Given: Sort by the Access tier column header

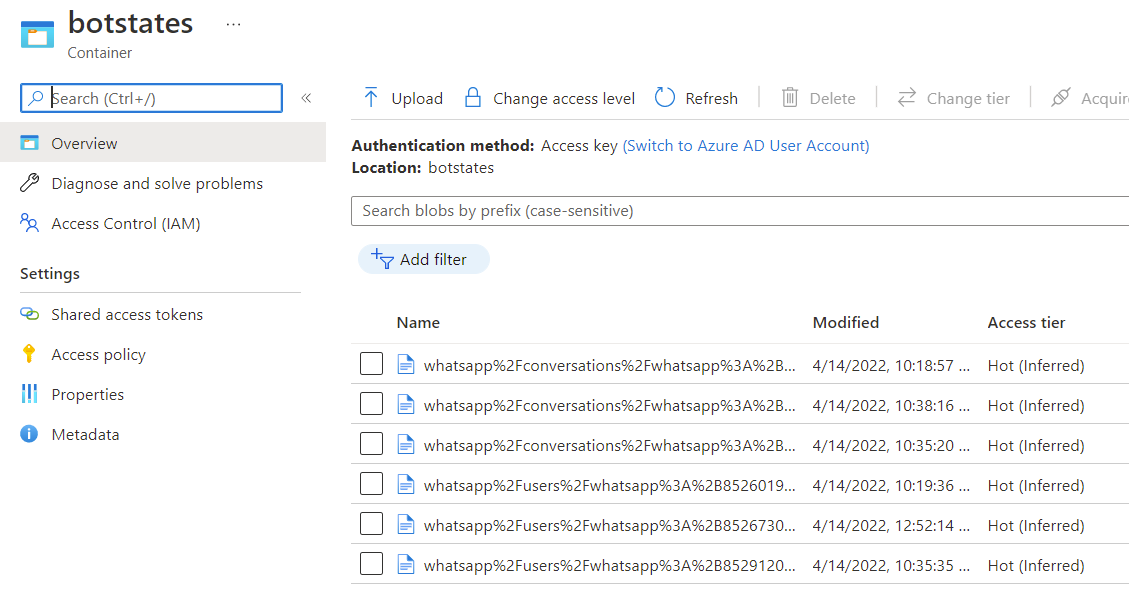Looking at the screenshot, I should pos(1026,323).
